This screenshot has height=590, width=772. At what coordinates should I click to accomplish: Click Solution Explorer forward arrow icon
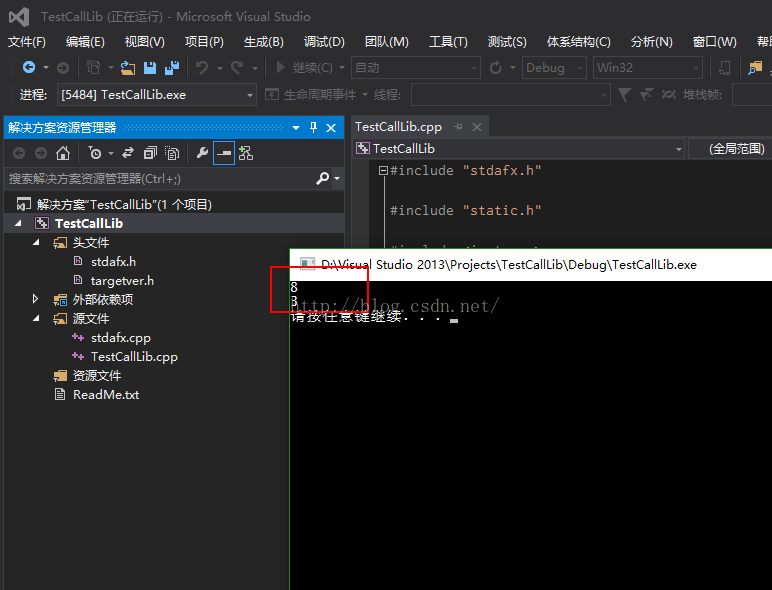click(41, 153)
